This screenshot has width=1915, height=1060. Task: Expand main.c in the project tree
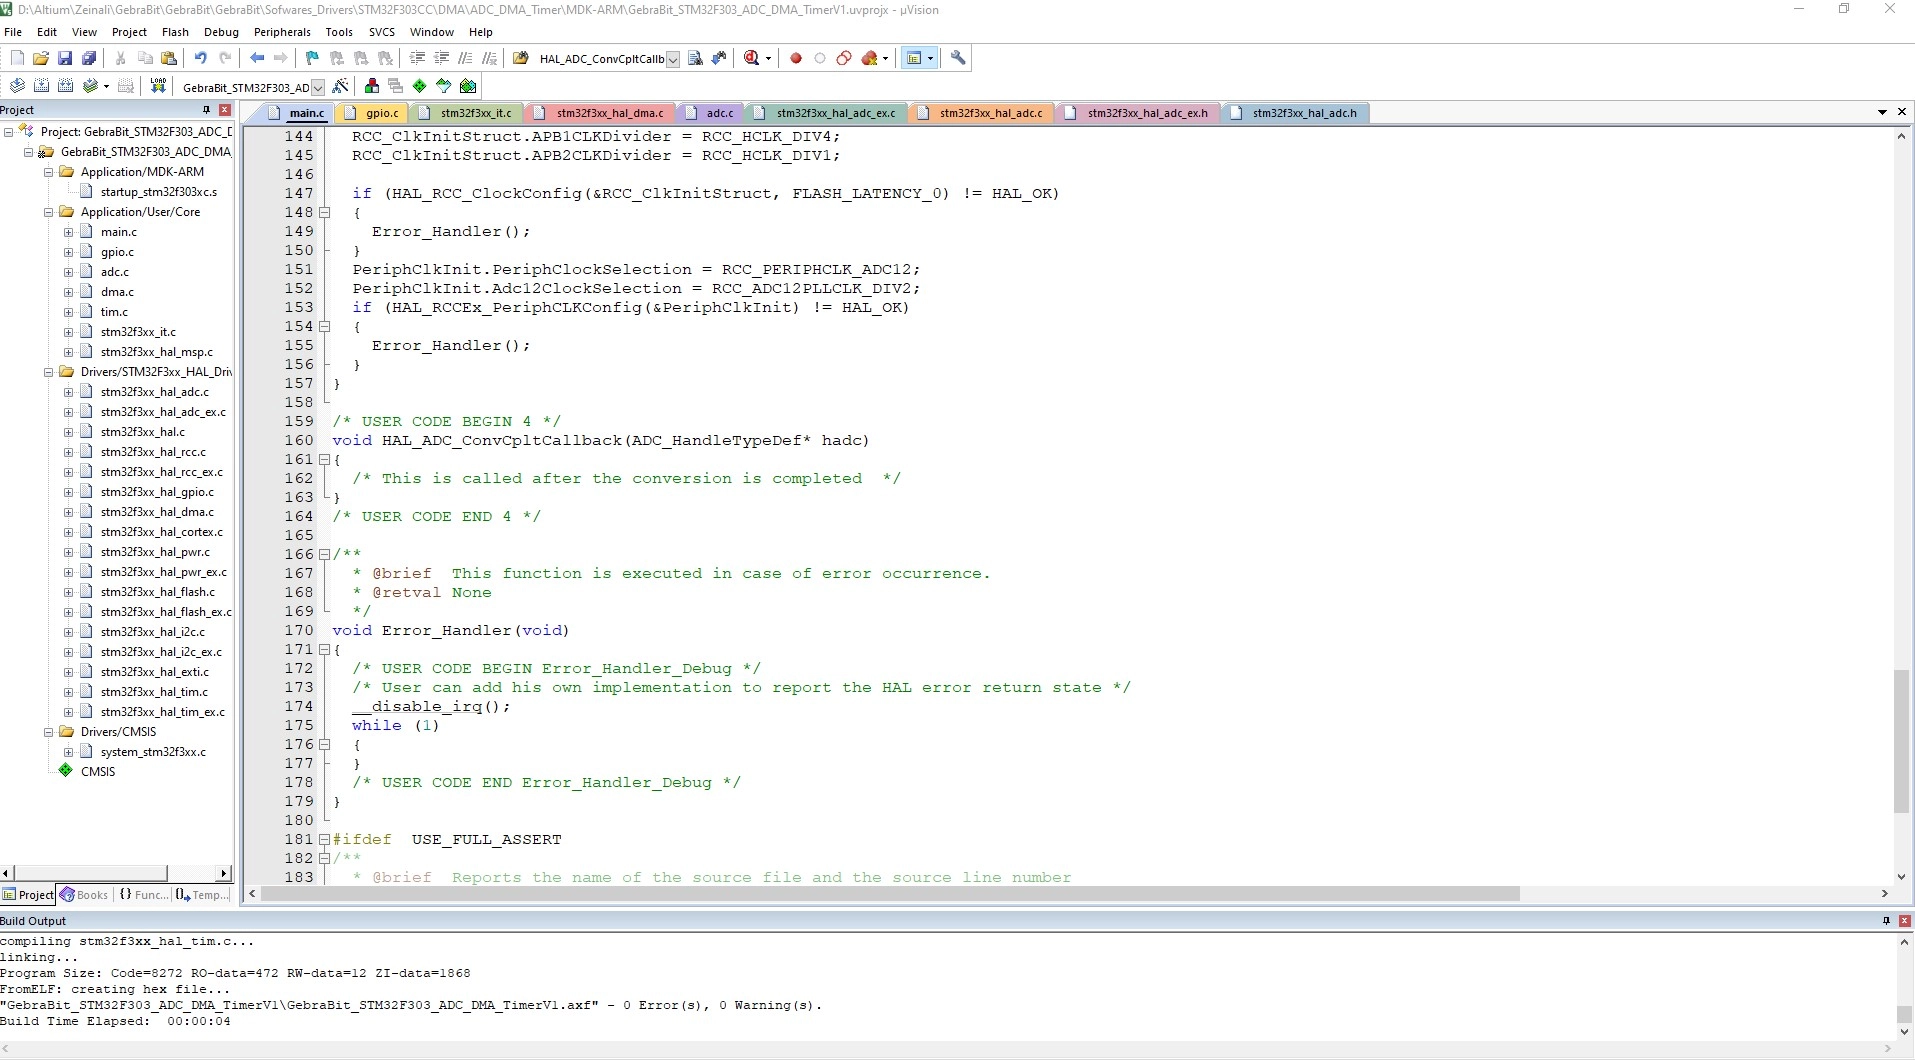click(x=68, y=232)
